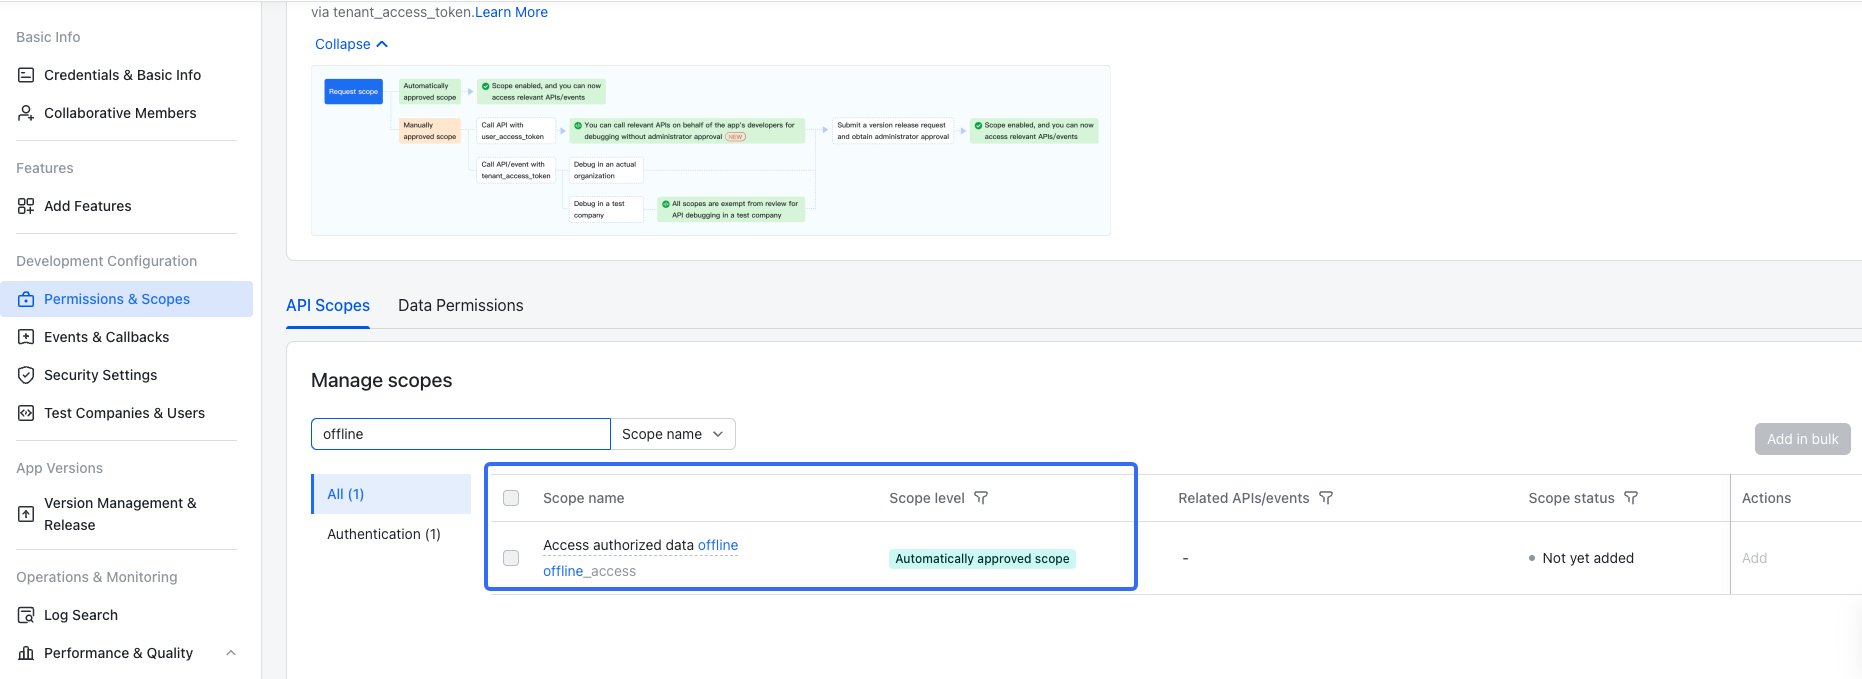This screenshot has height=679, width=1862.
Task: Switch to the Data Permissions tab
Action: pyautogui.click(x=460, y=306)
